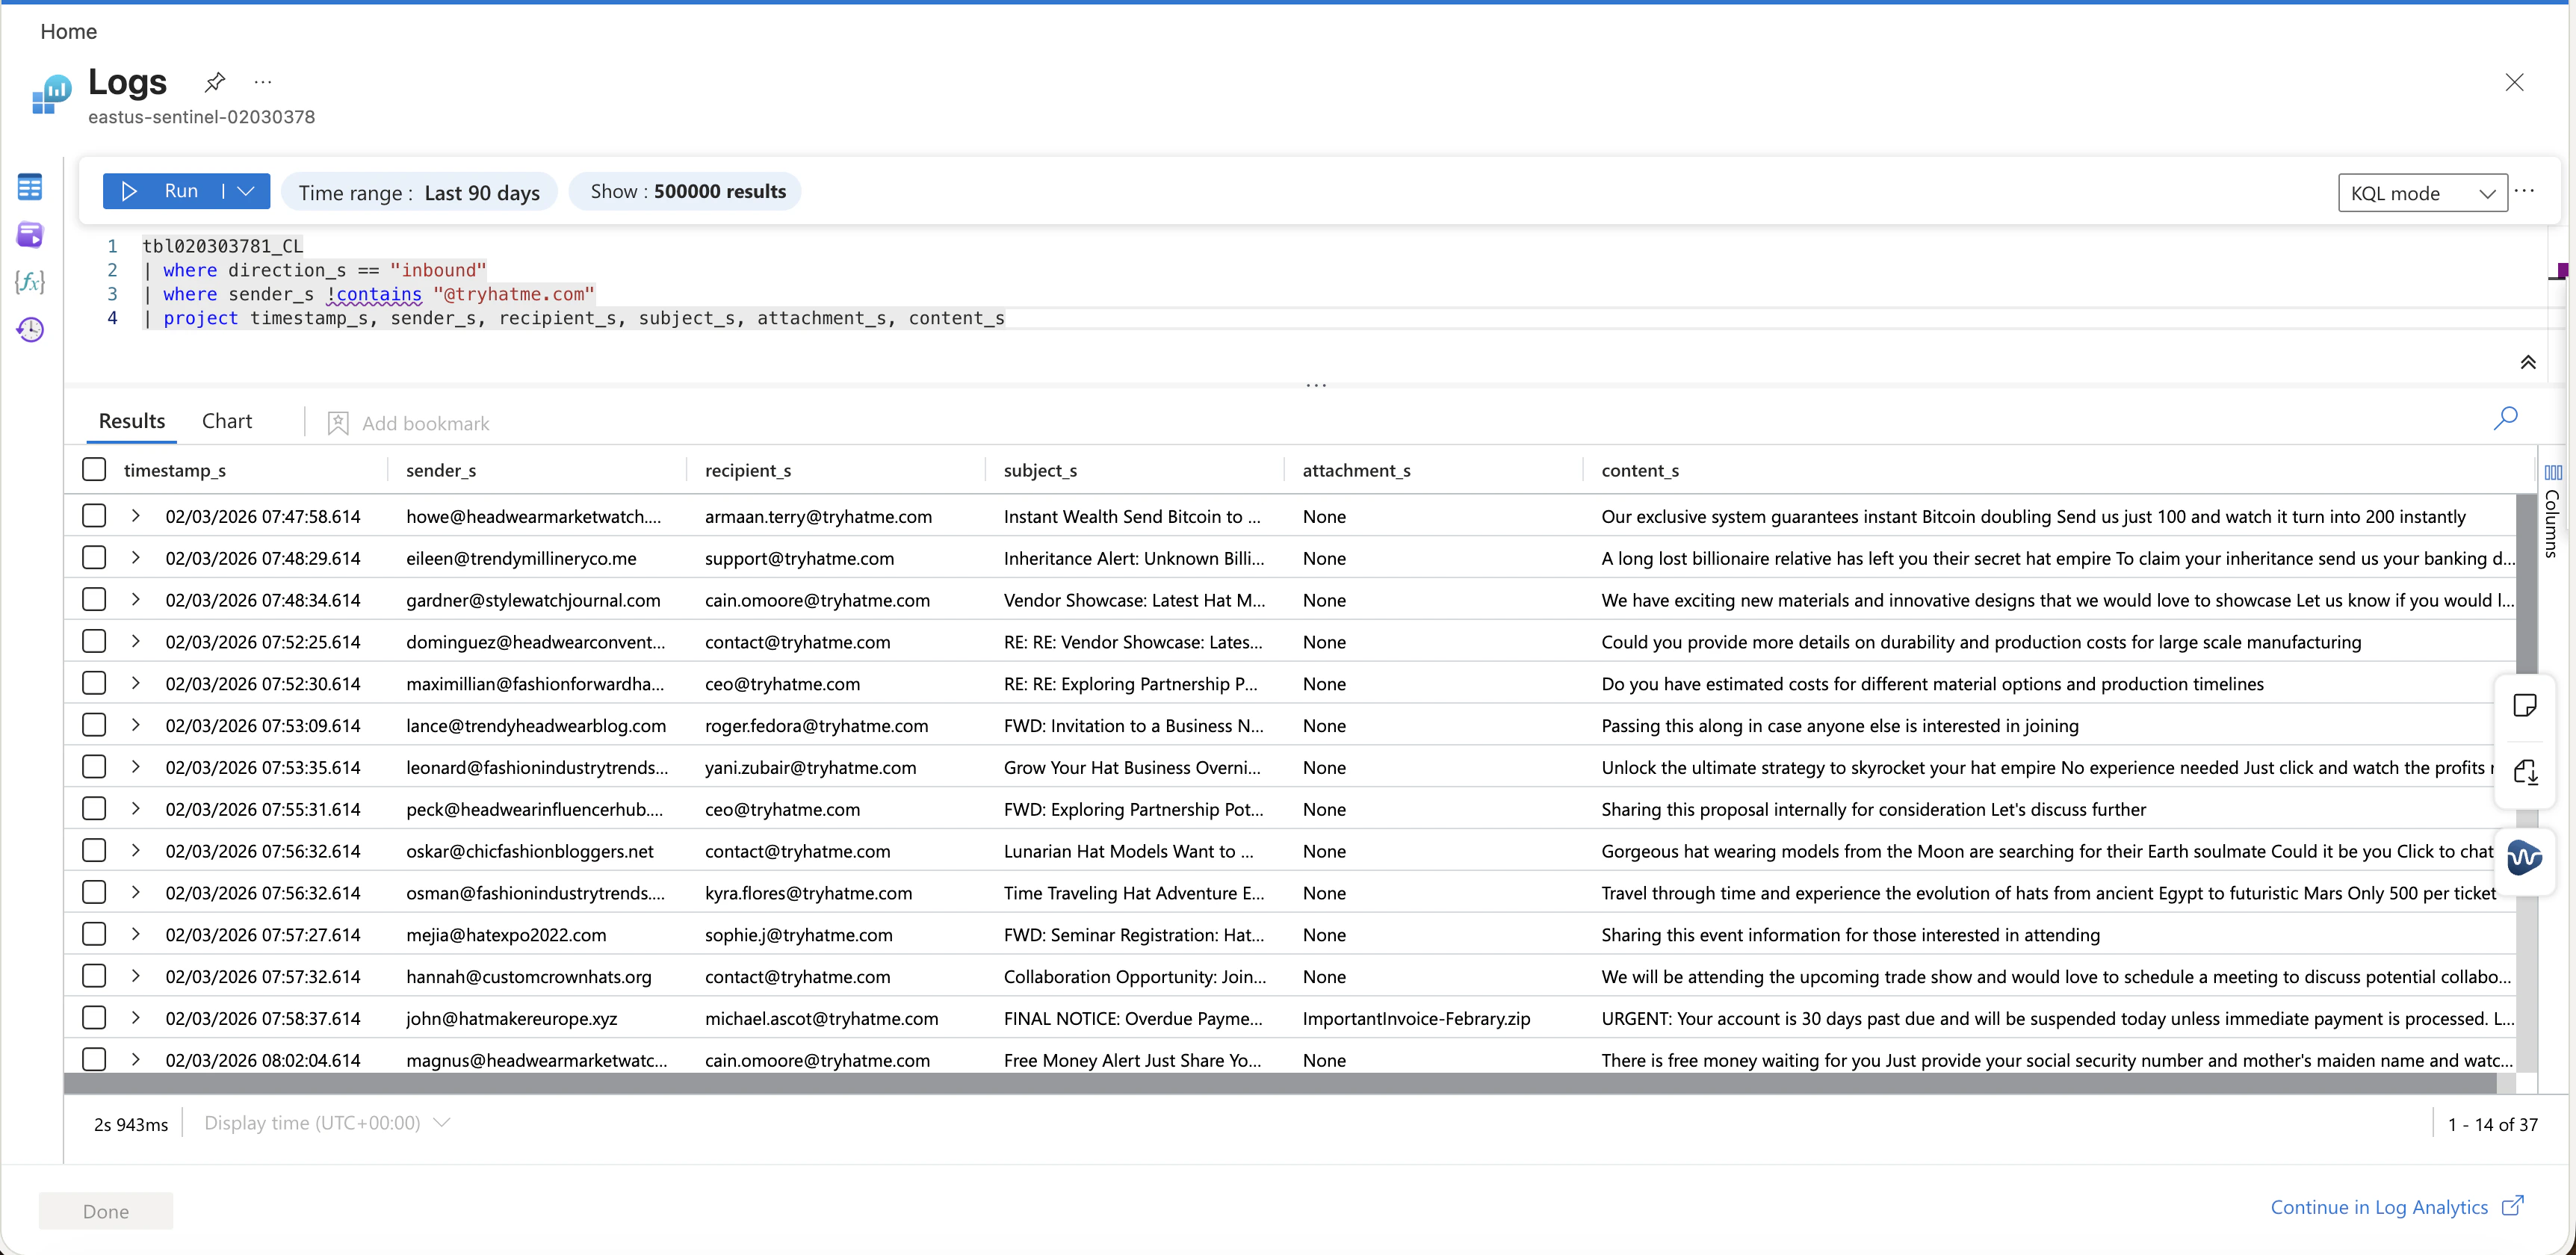Select the michael.ascot@tryhatme.com recipient cell

tap(821, 1018)
